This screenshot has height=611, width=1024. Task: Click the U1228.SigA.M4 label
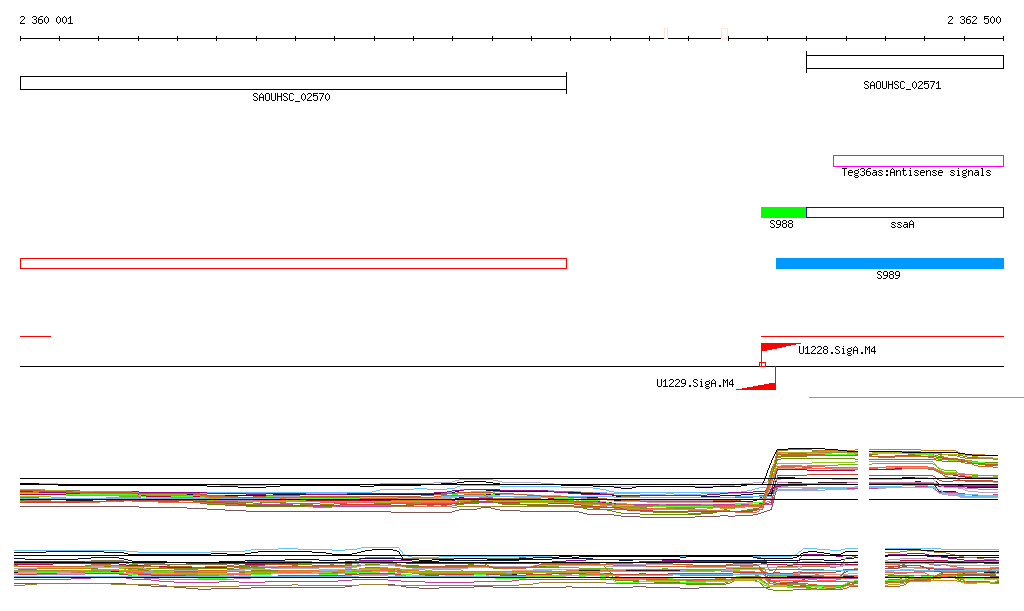(x=837, y=351)
